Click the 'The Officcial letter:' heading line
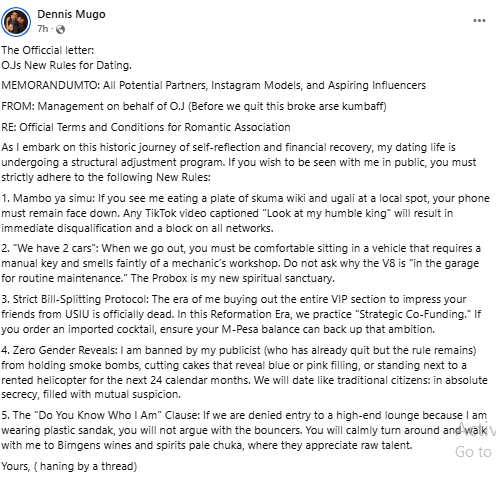 coord(48,50)
